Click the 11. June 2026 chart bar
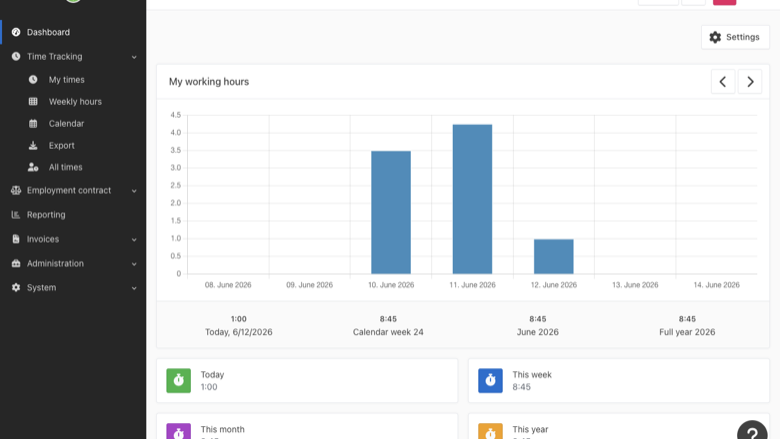The image size is (780, 439). coord(472,199)
